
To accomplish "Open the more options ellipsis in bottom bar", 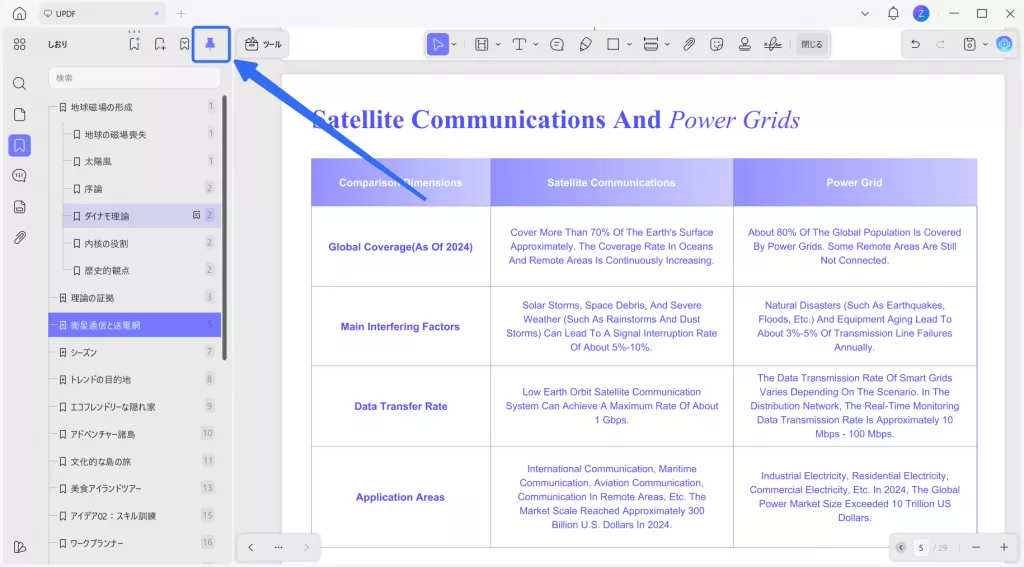I will 279,547.
